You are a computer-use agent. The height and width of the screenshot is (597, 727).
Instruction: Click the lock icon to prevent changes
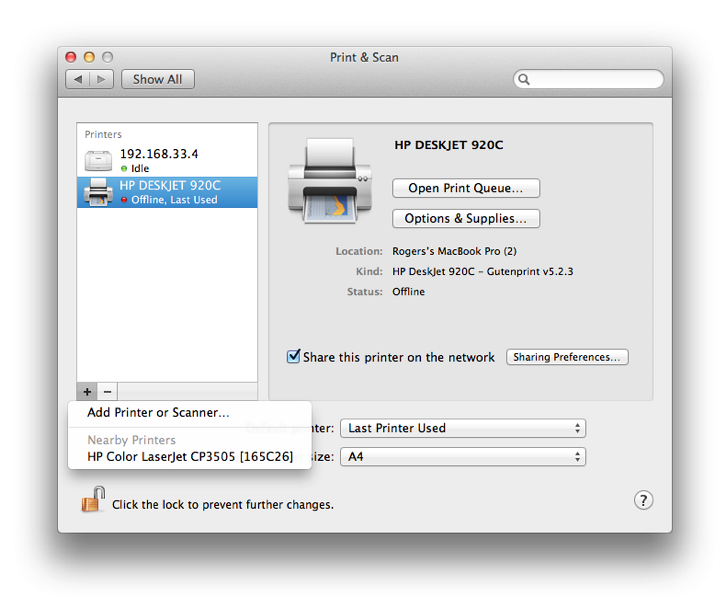94,499
